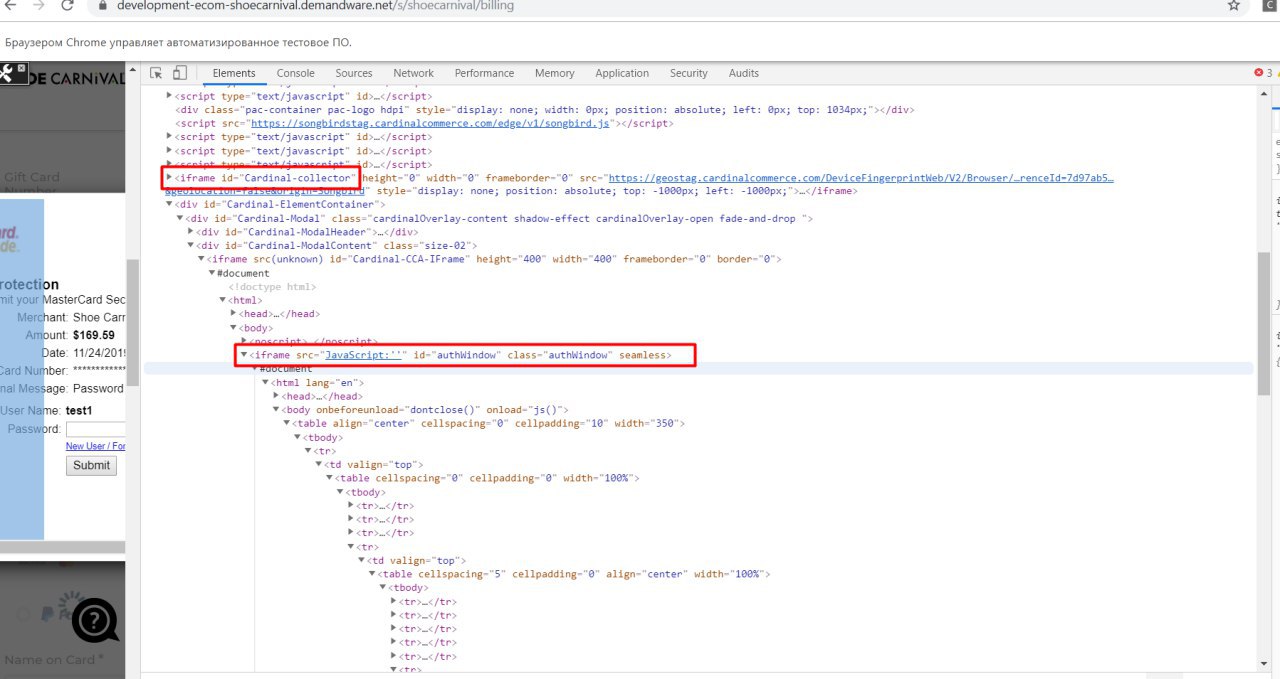
Task: Collapse the table cellspacing="5" node
Action: coord(372,574)
